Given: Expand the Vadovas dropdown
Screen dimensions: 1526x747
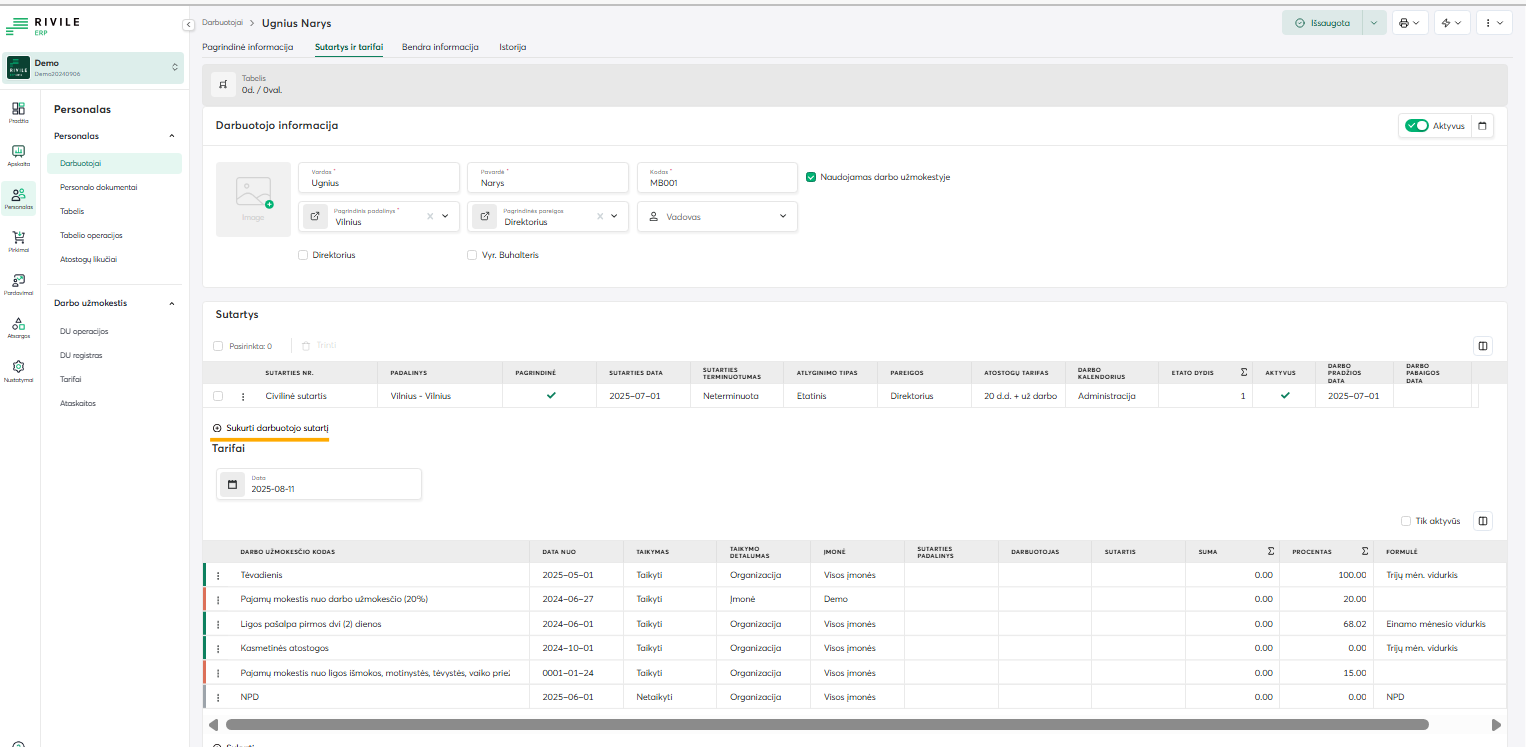Looking at the screenshot, I should click(x=717, y=216).
